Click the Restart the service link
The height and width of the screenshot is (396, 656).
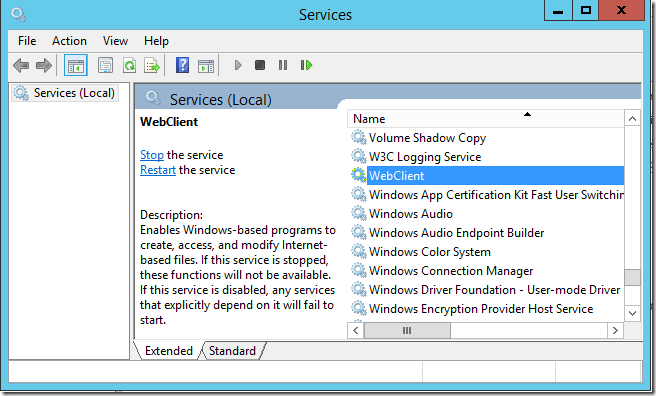(158, 170)
